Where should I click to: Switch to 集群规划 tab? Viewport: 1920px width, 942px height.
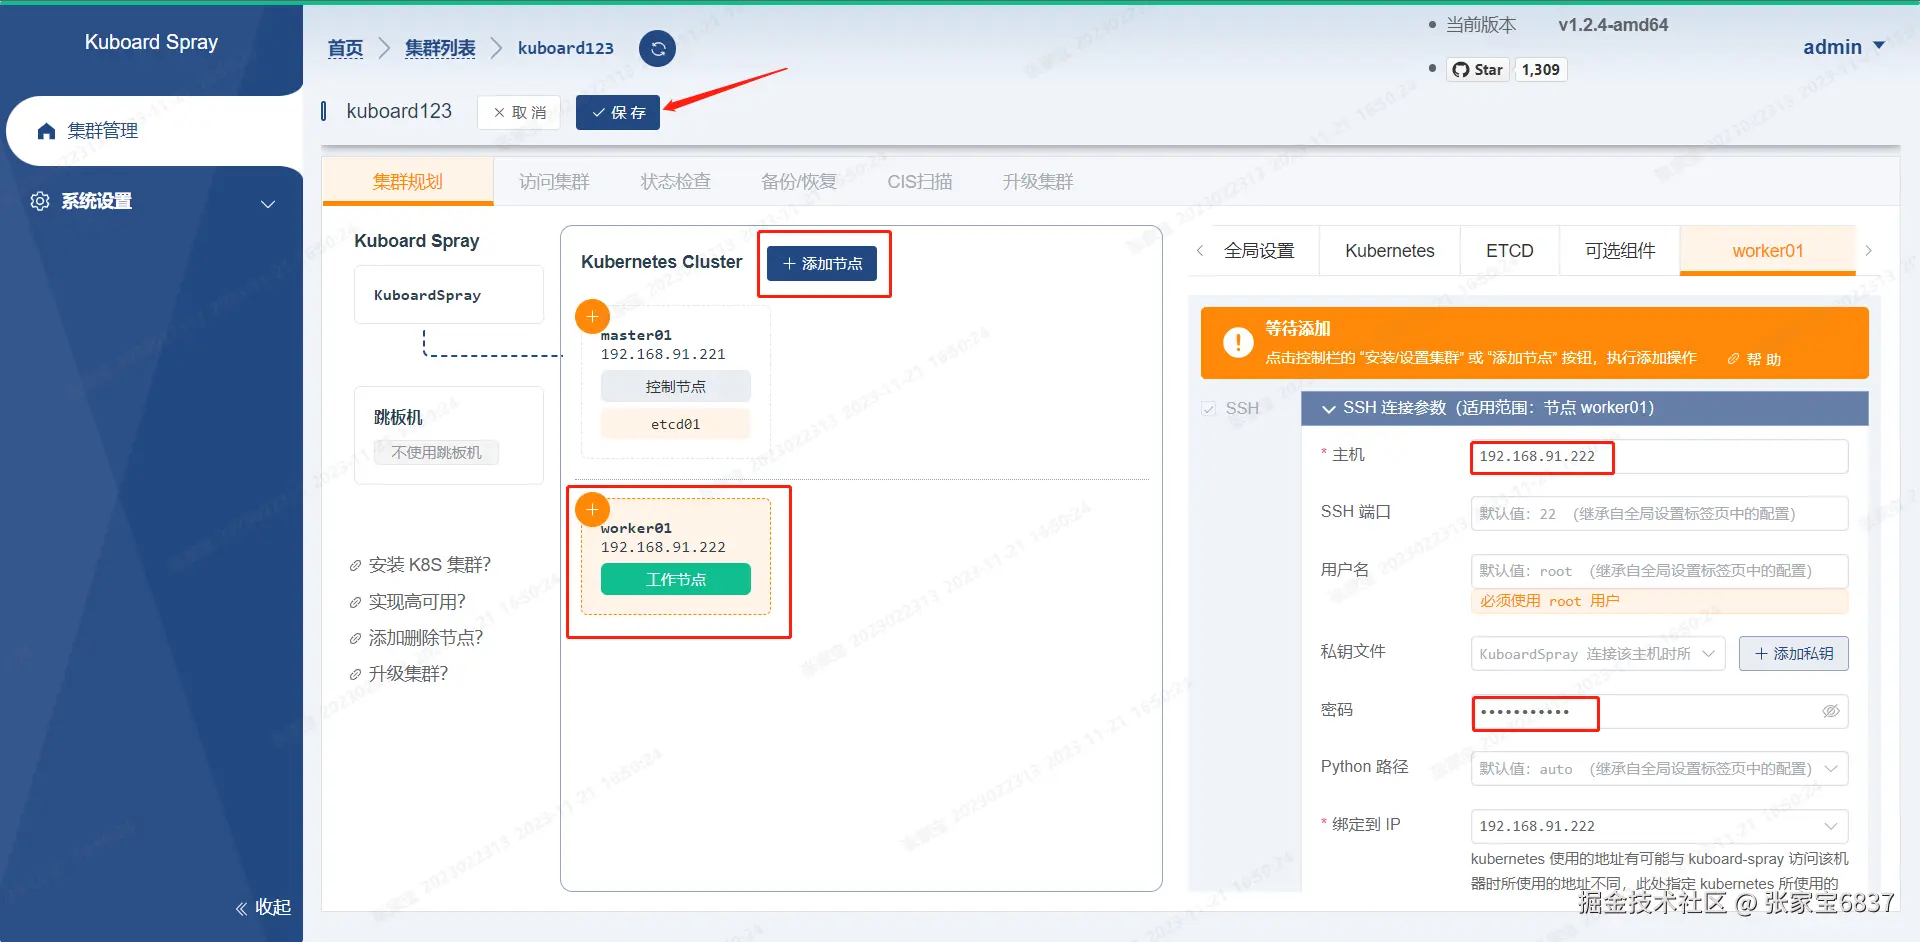[407, 181]
